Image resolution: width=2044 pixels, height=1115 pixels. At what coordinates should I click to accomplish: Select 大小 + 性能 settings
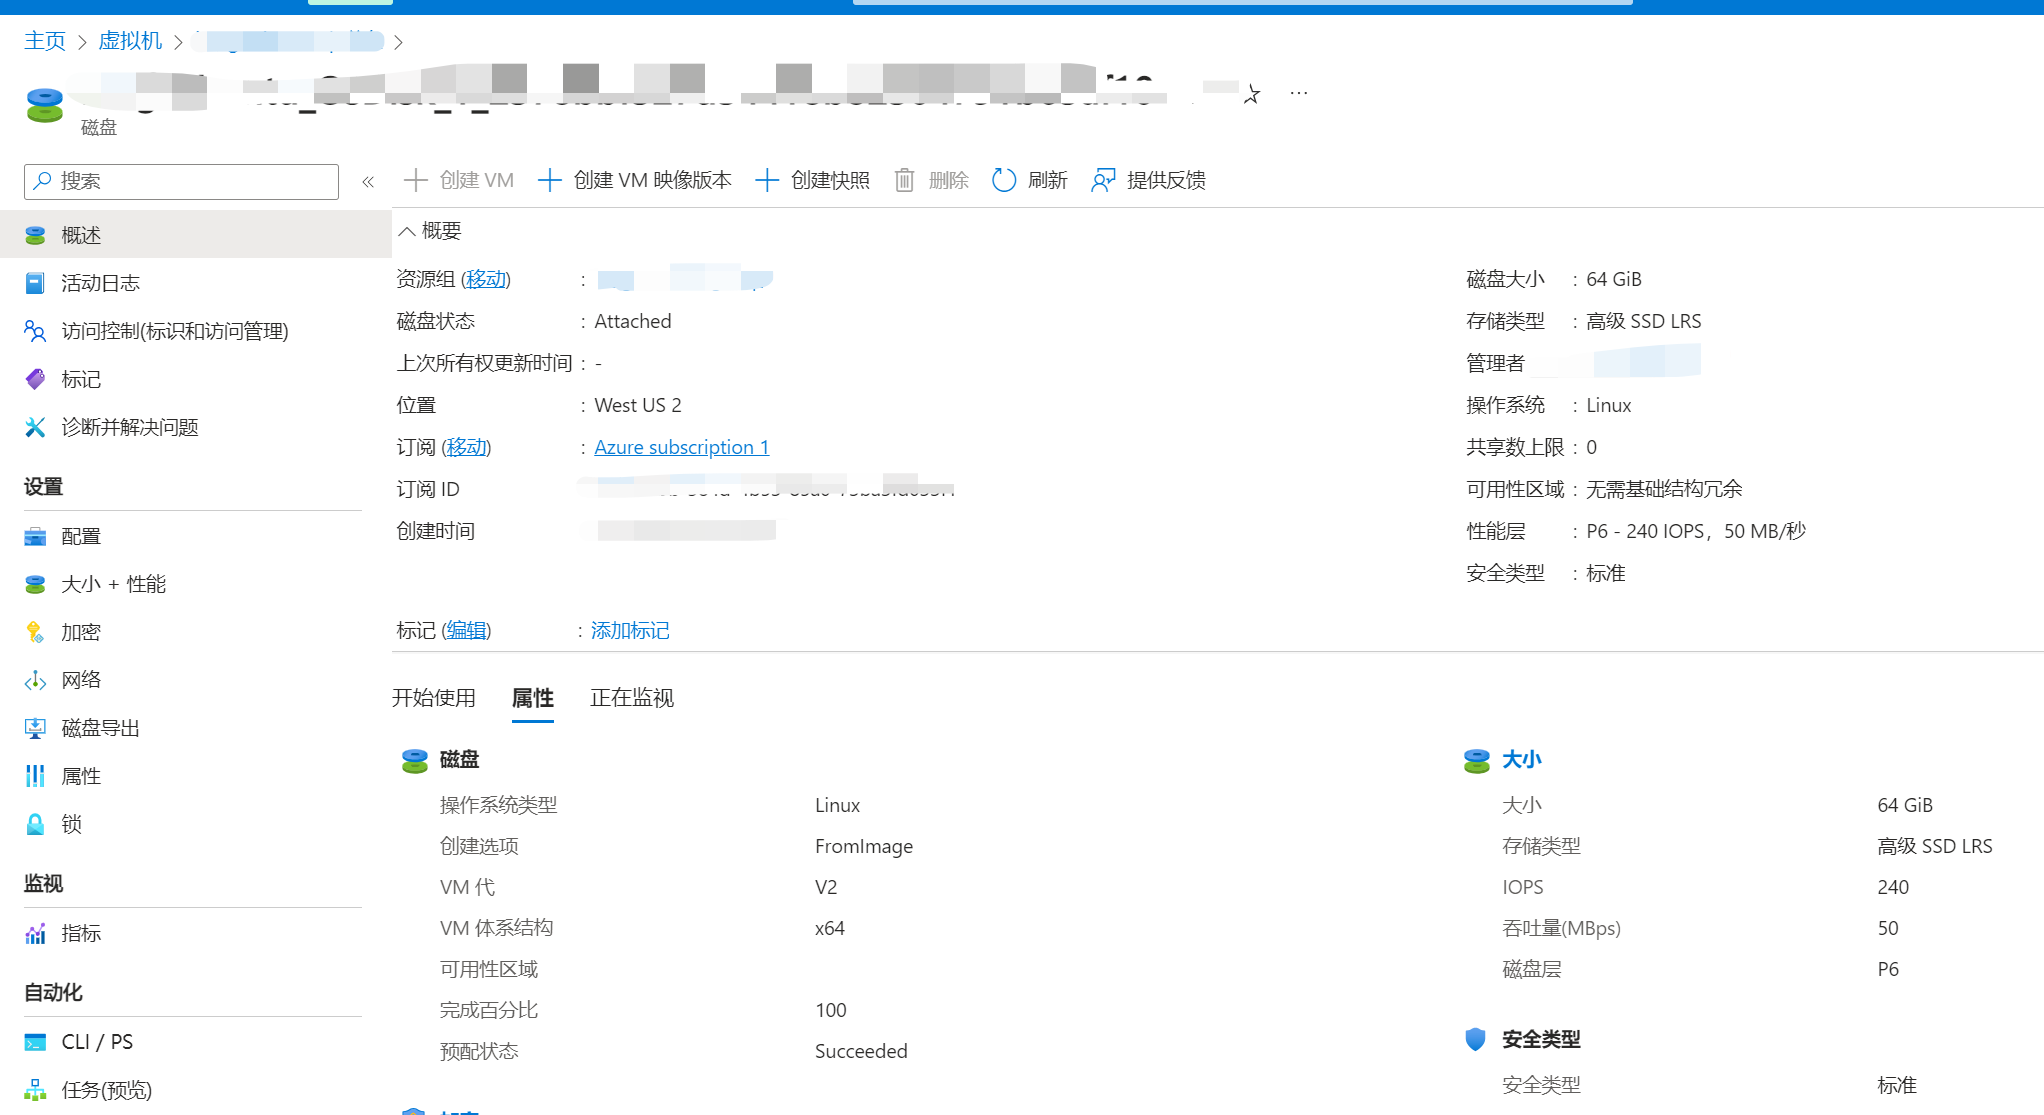113,583
